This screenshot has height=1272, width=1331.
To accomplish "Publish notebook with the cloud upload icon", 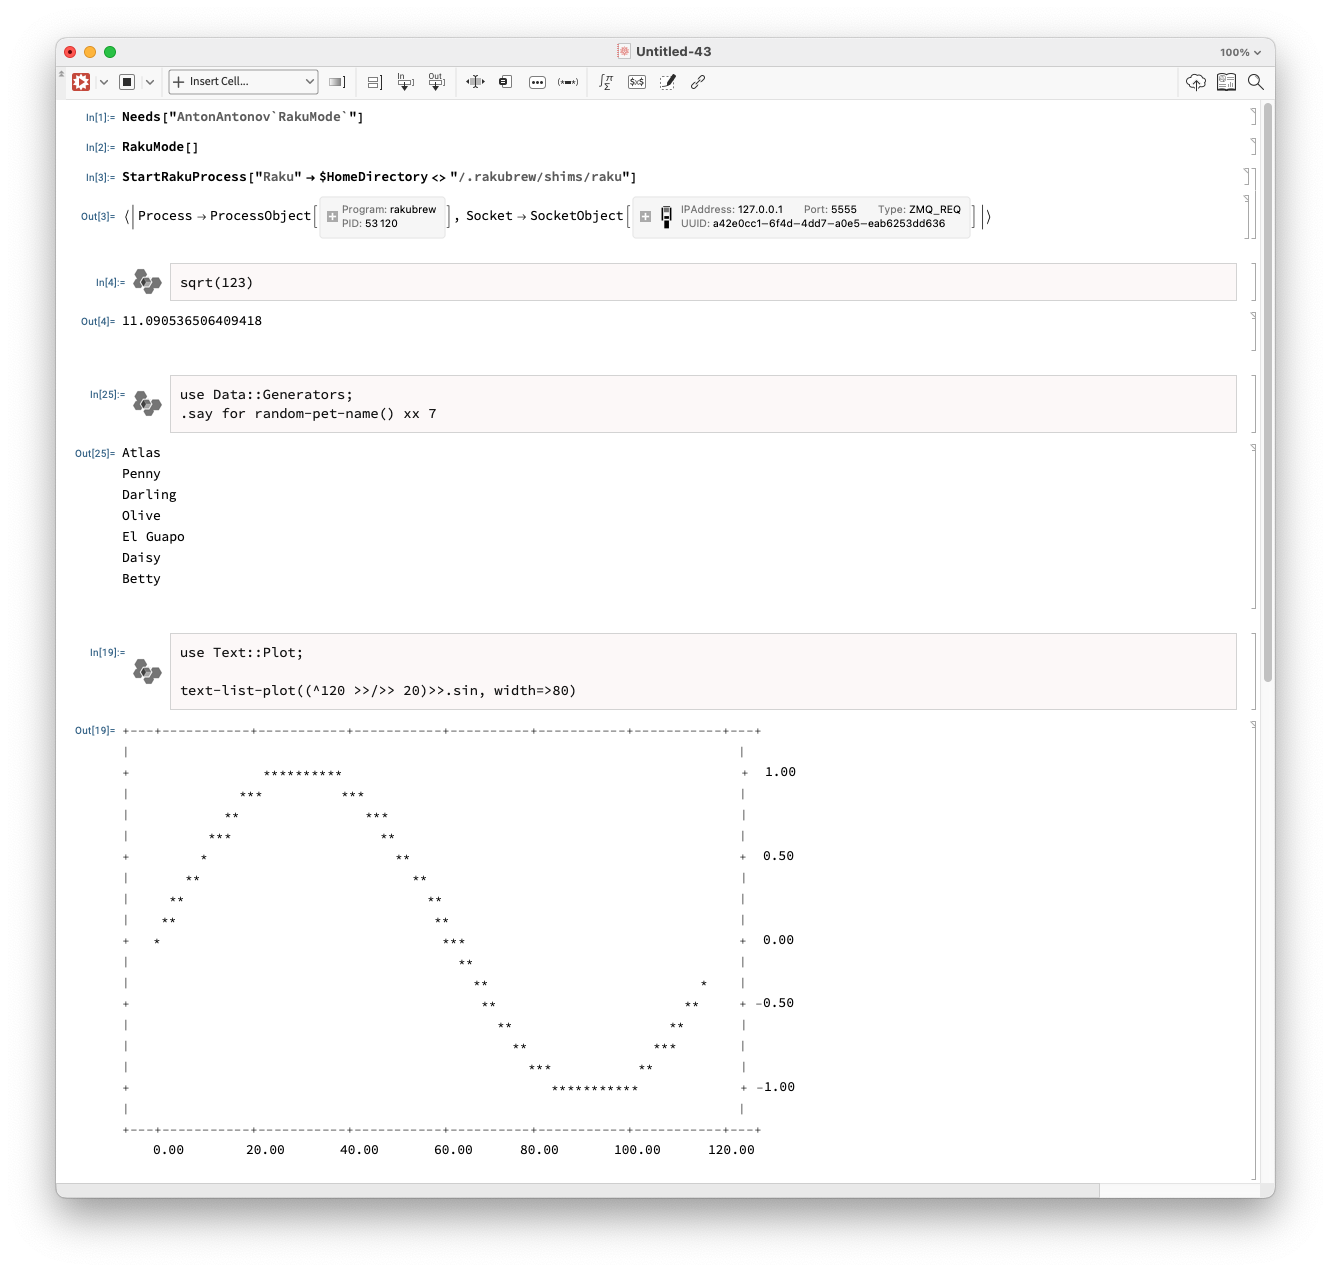I will coord(1194,82).
